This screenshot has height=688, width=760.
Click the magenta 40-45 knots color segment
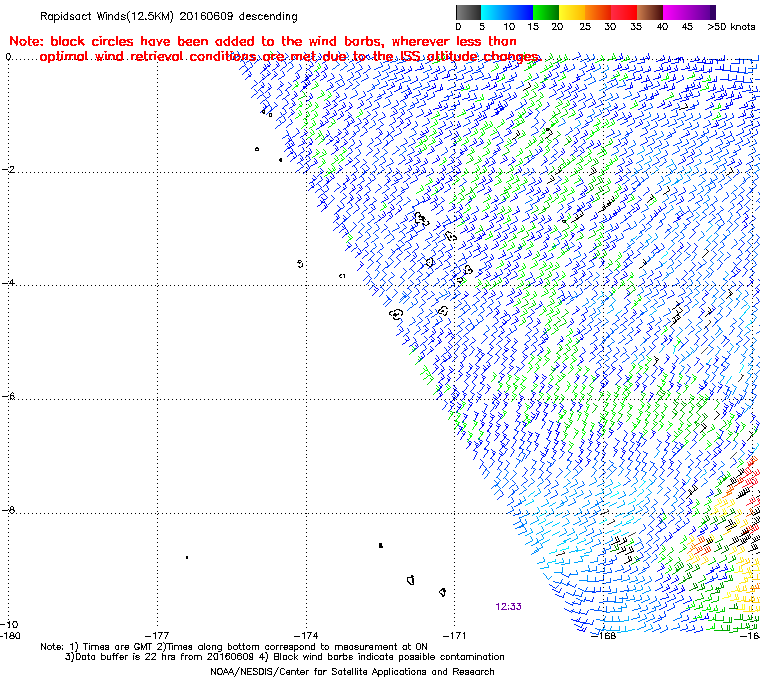point(676,13)
